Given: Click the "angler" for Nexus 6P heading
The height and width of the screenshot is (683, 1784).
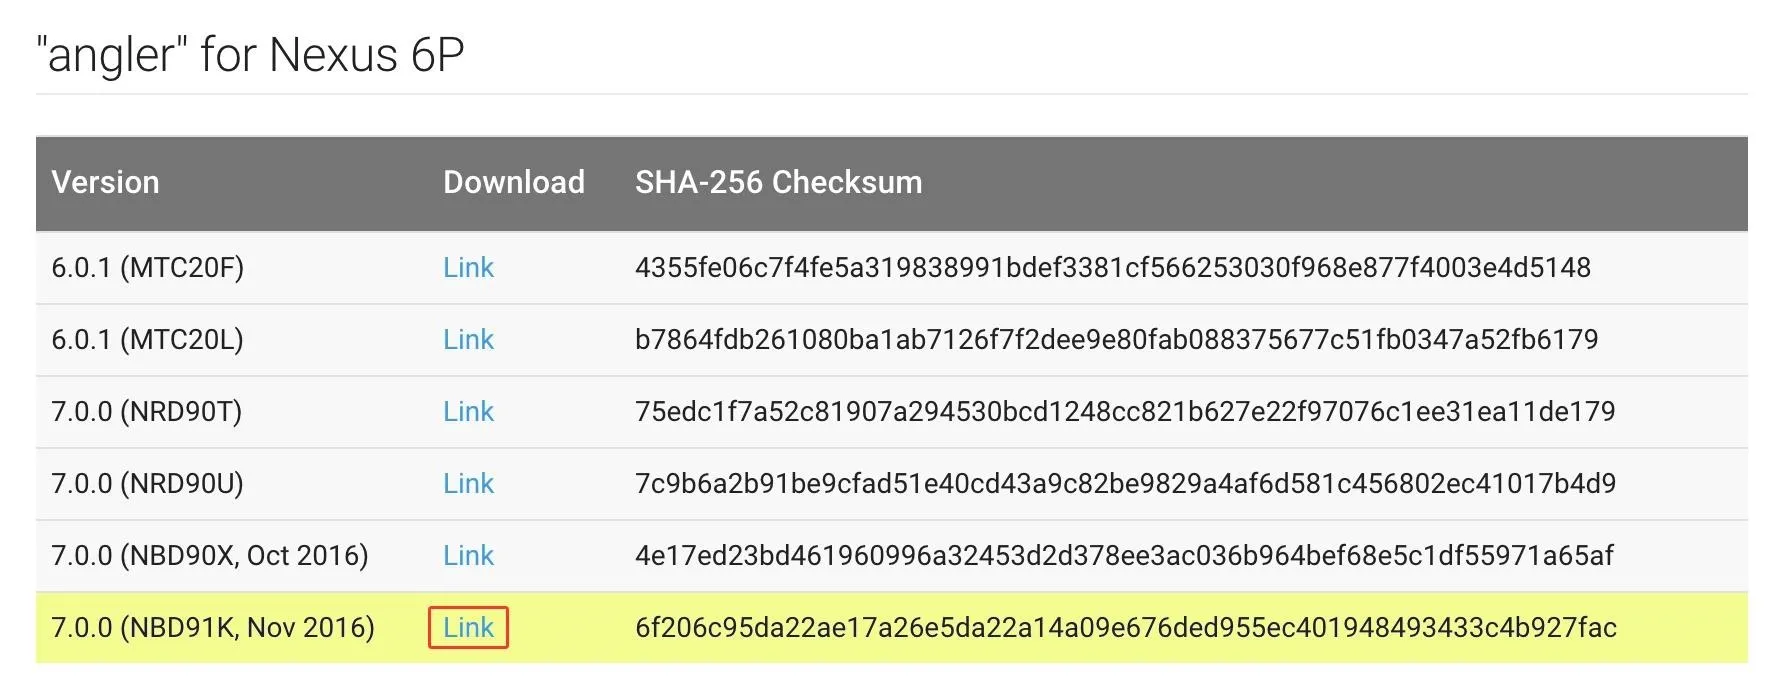Looking at the screenshot, I should (x=250, y=54).
